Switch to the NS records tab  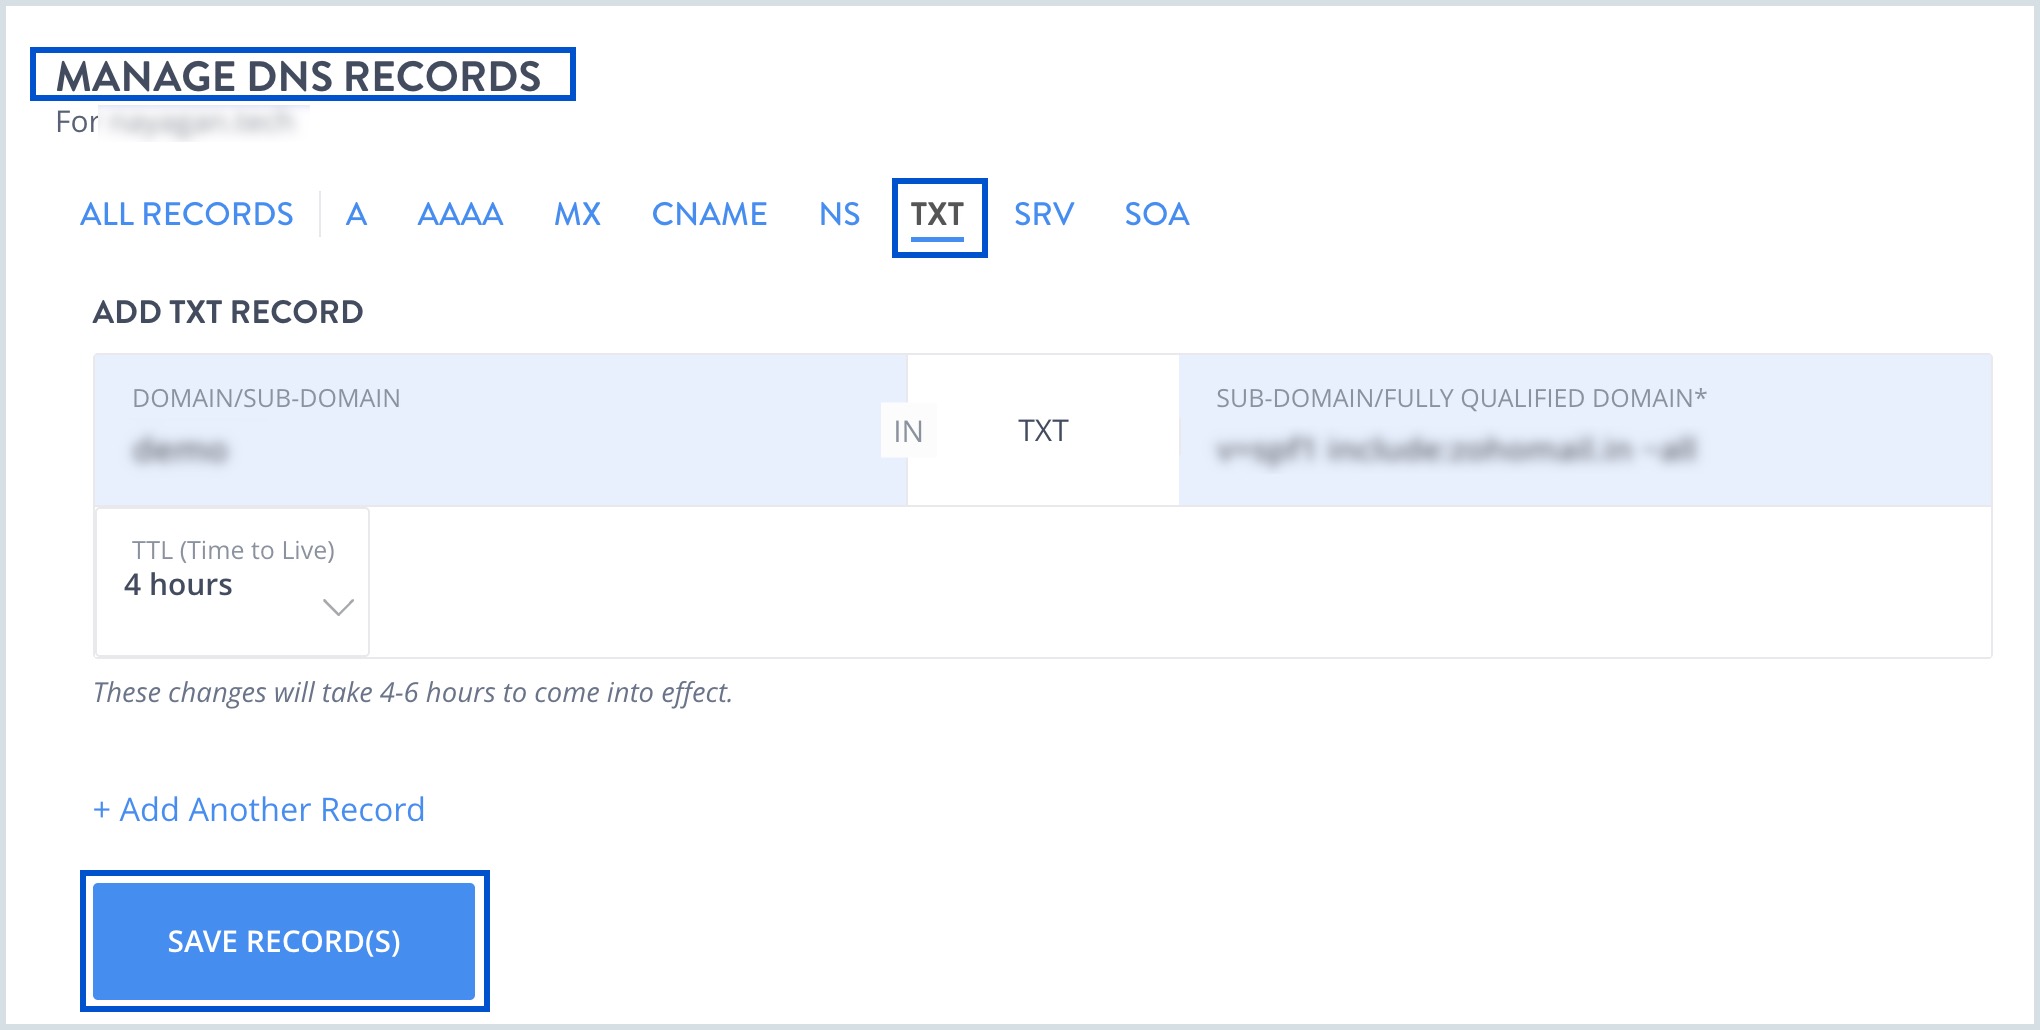839,214
